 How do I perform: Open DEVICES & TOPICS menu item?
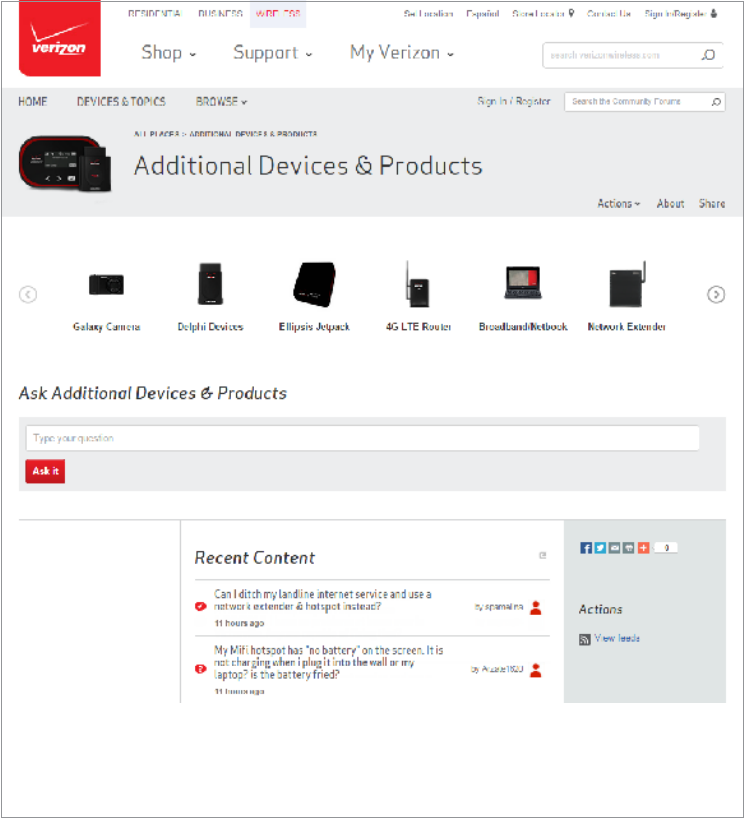(x=121, y=102)
